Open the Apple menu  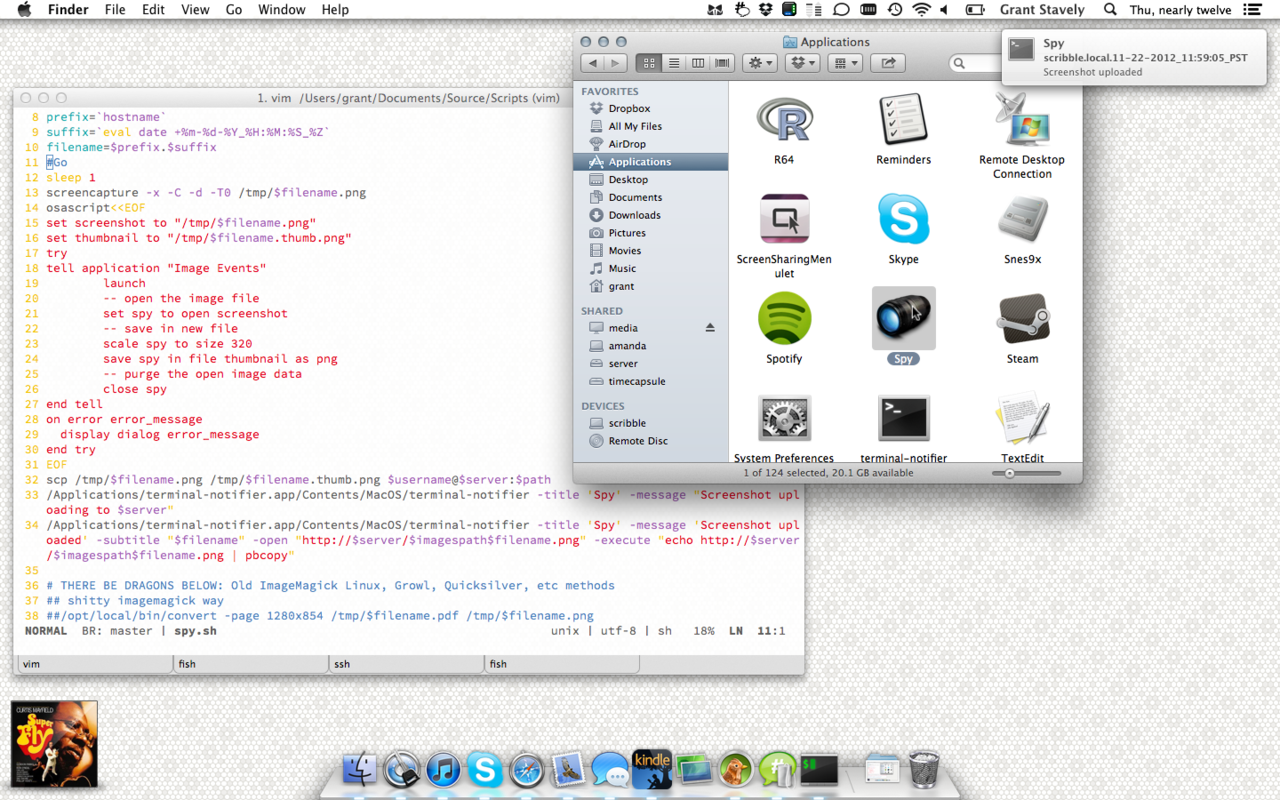(x=25, y=10)
